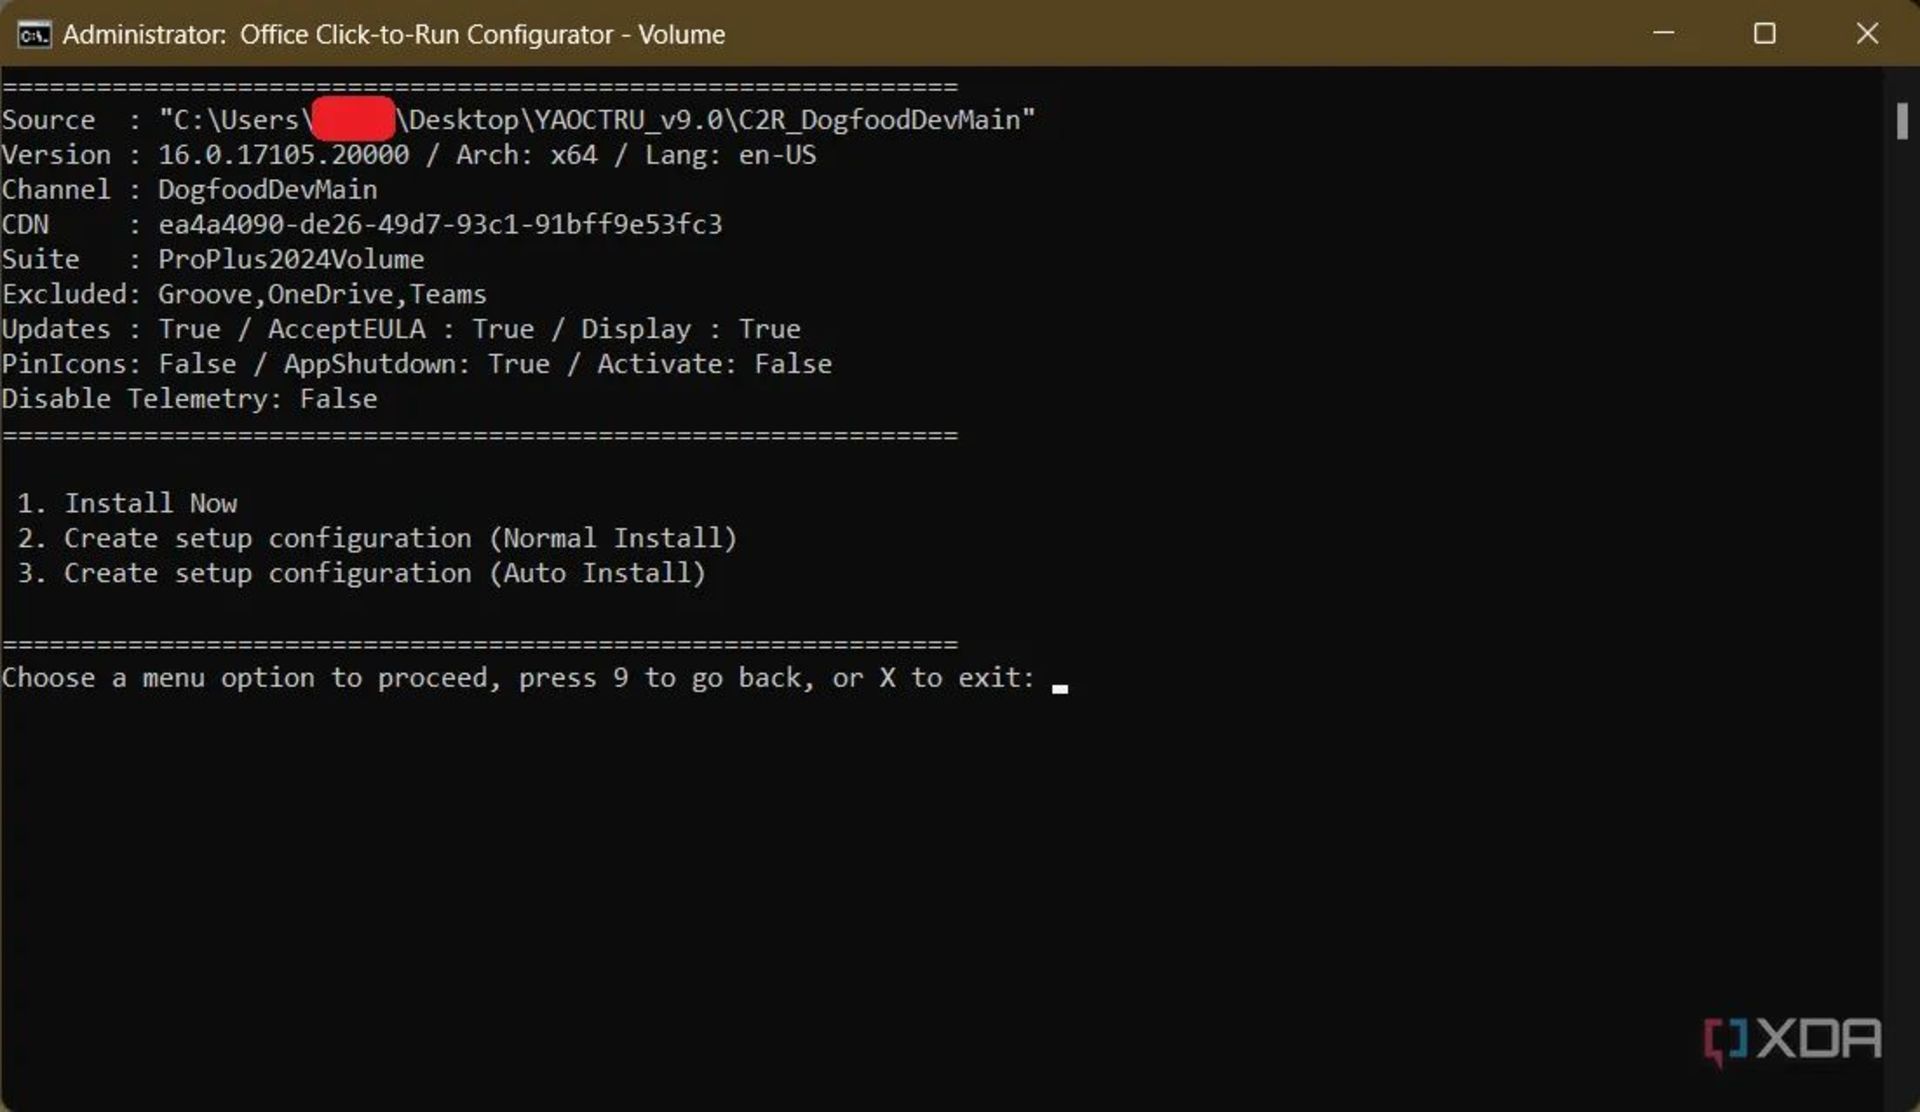Click the 'Choose a menu option' prompt text

tap(517, 678)
